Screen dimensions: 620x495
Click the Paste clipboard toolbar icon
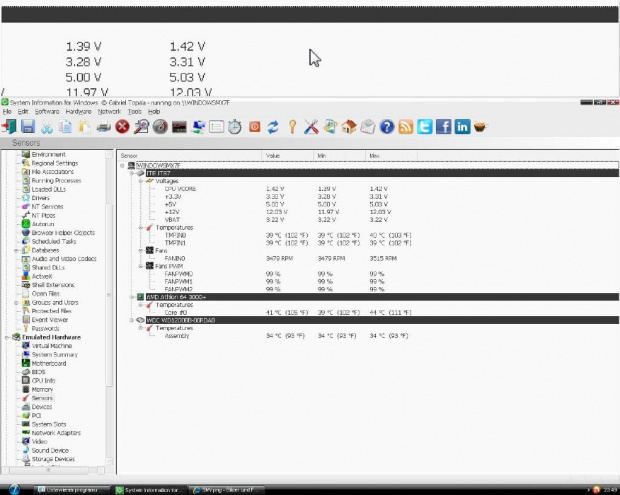pyautogui.click(x=84, y=127)
